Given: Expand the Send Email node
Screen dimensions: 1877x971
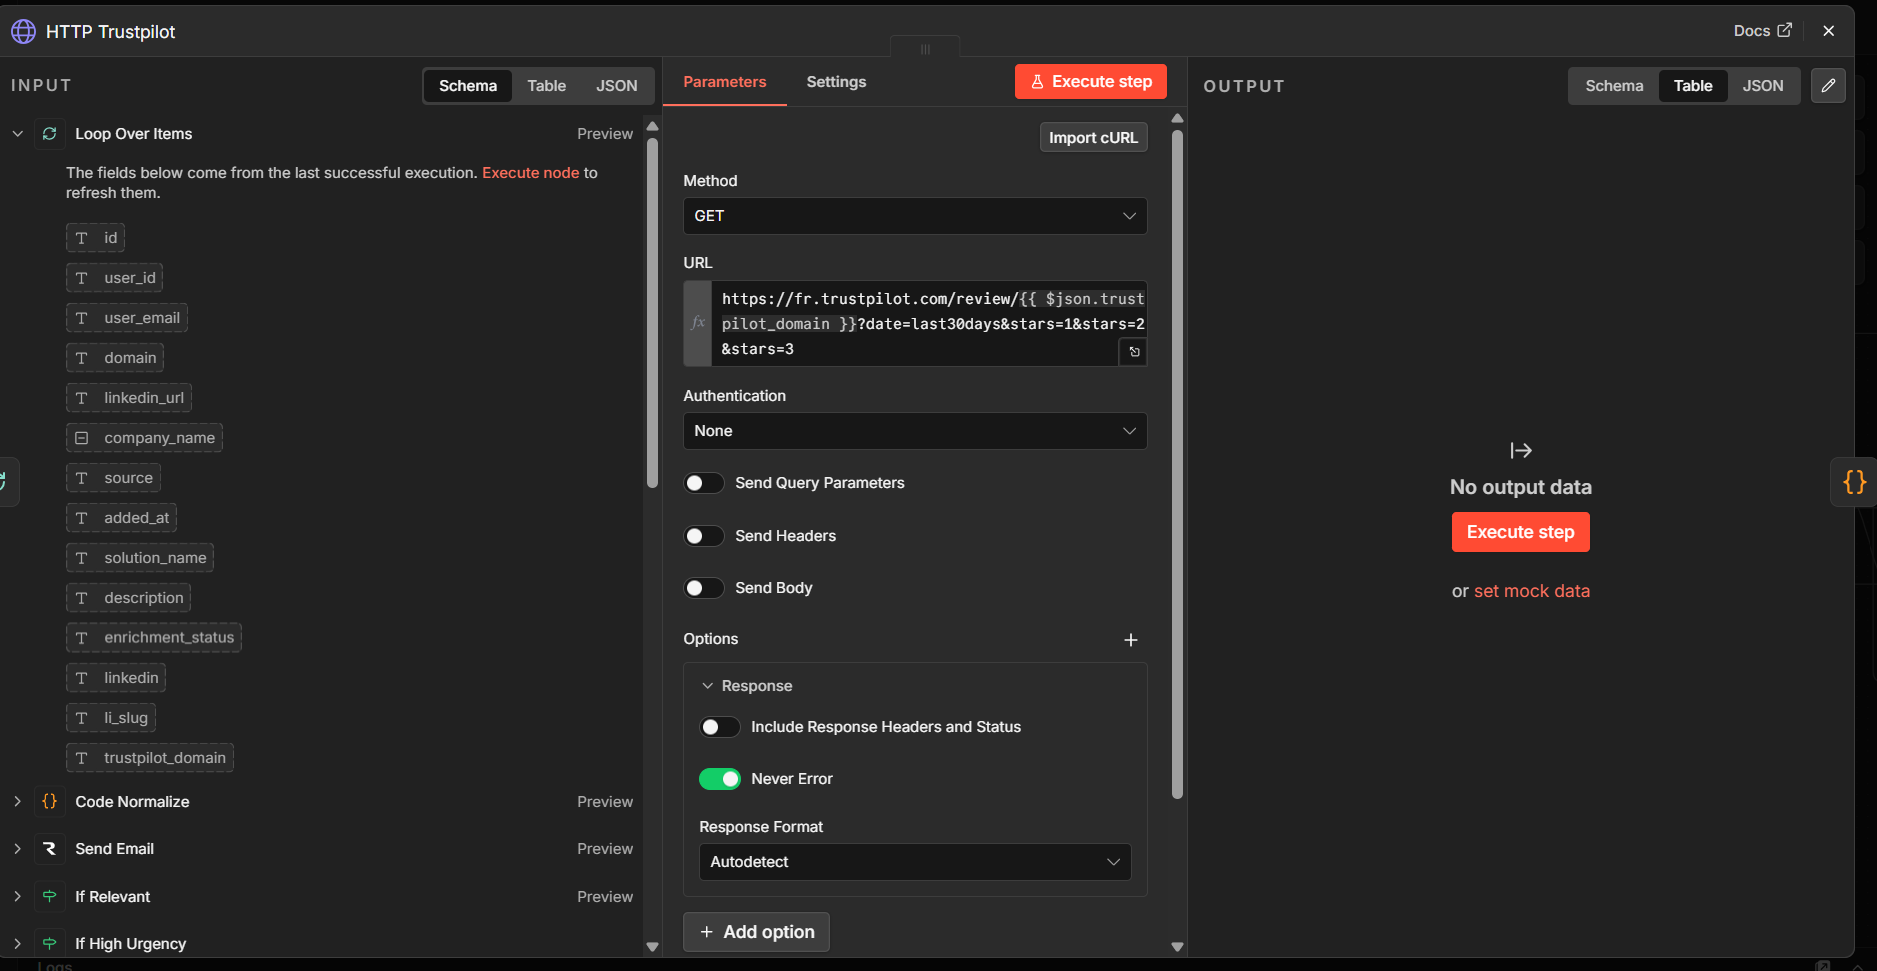Looking at the screenshot, I should [17, 848].
